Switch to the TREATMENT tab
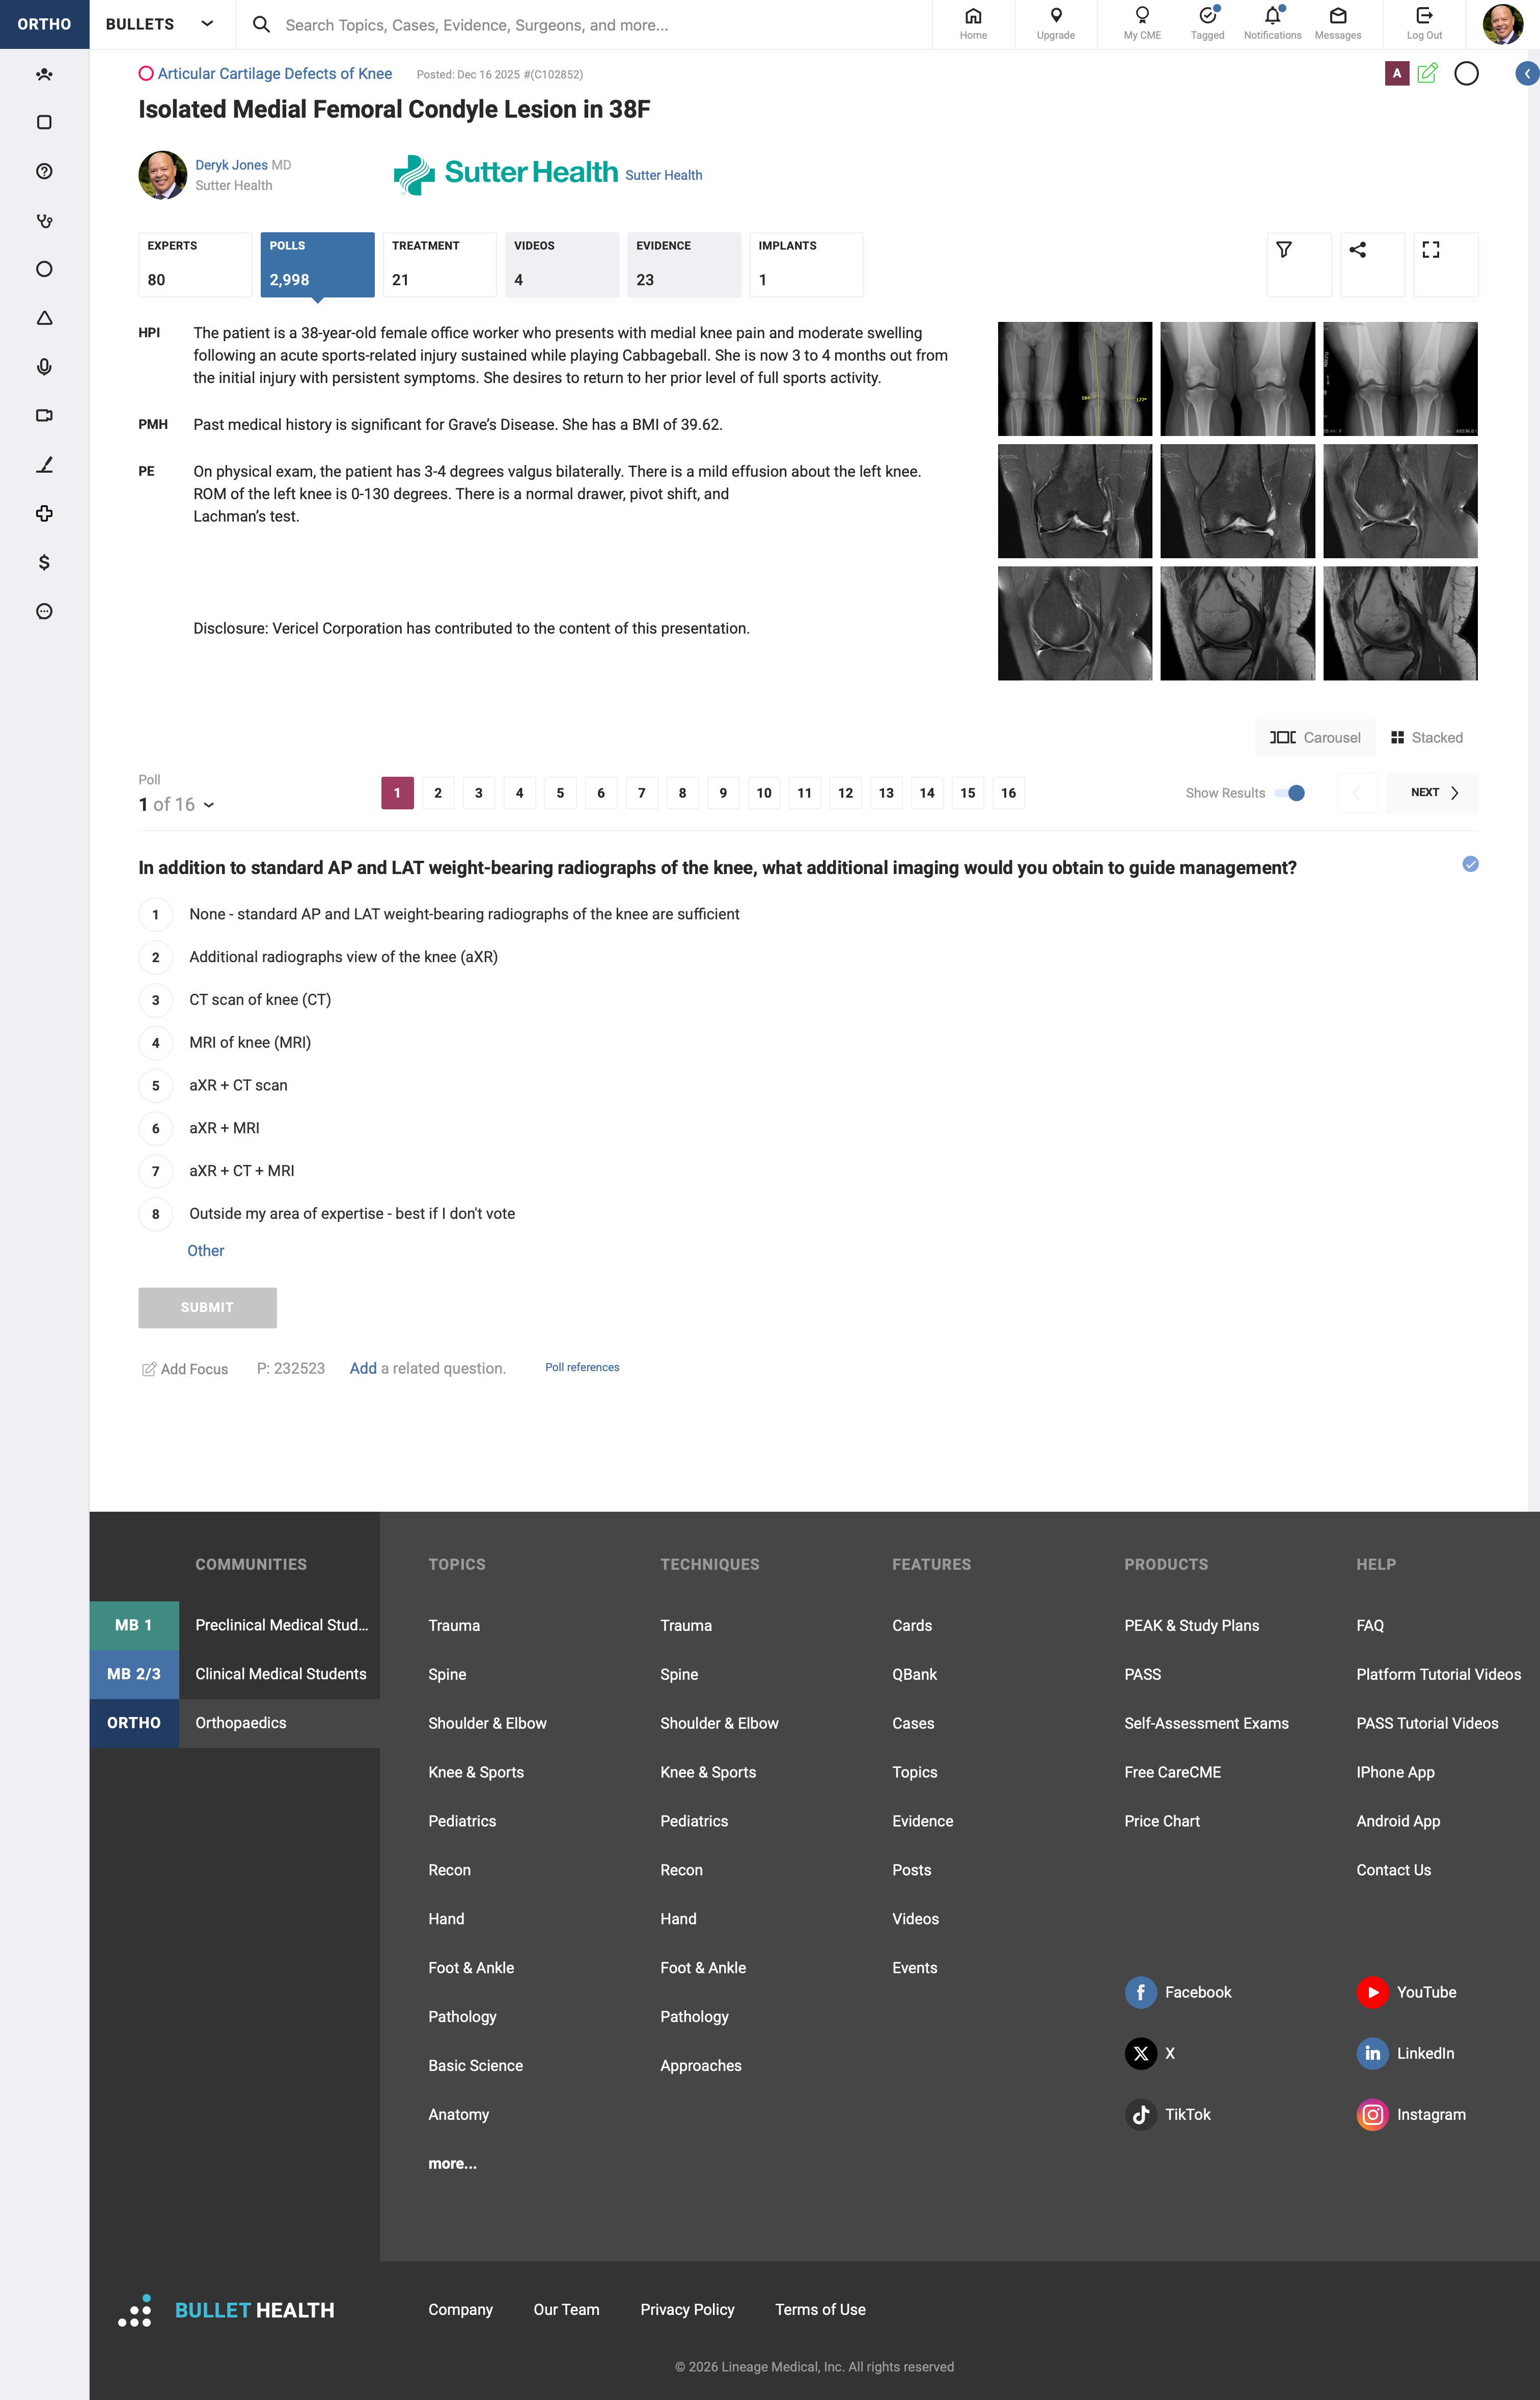Viewport: 1540px width, 2400px height. tap(439, 264)
